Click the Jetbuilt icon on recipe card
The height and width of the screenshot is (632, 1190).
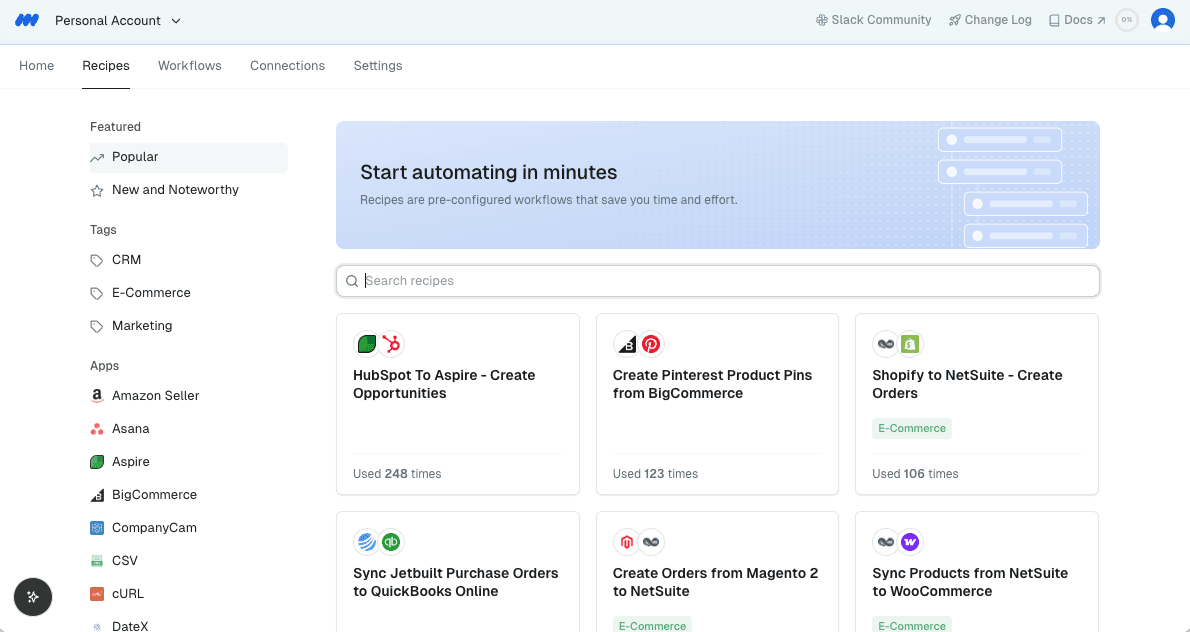[x=367, y=542]
